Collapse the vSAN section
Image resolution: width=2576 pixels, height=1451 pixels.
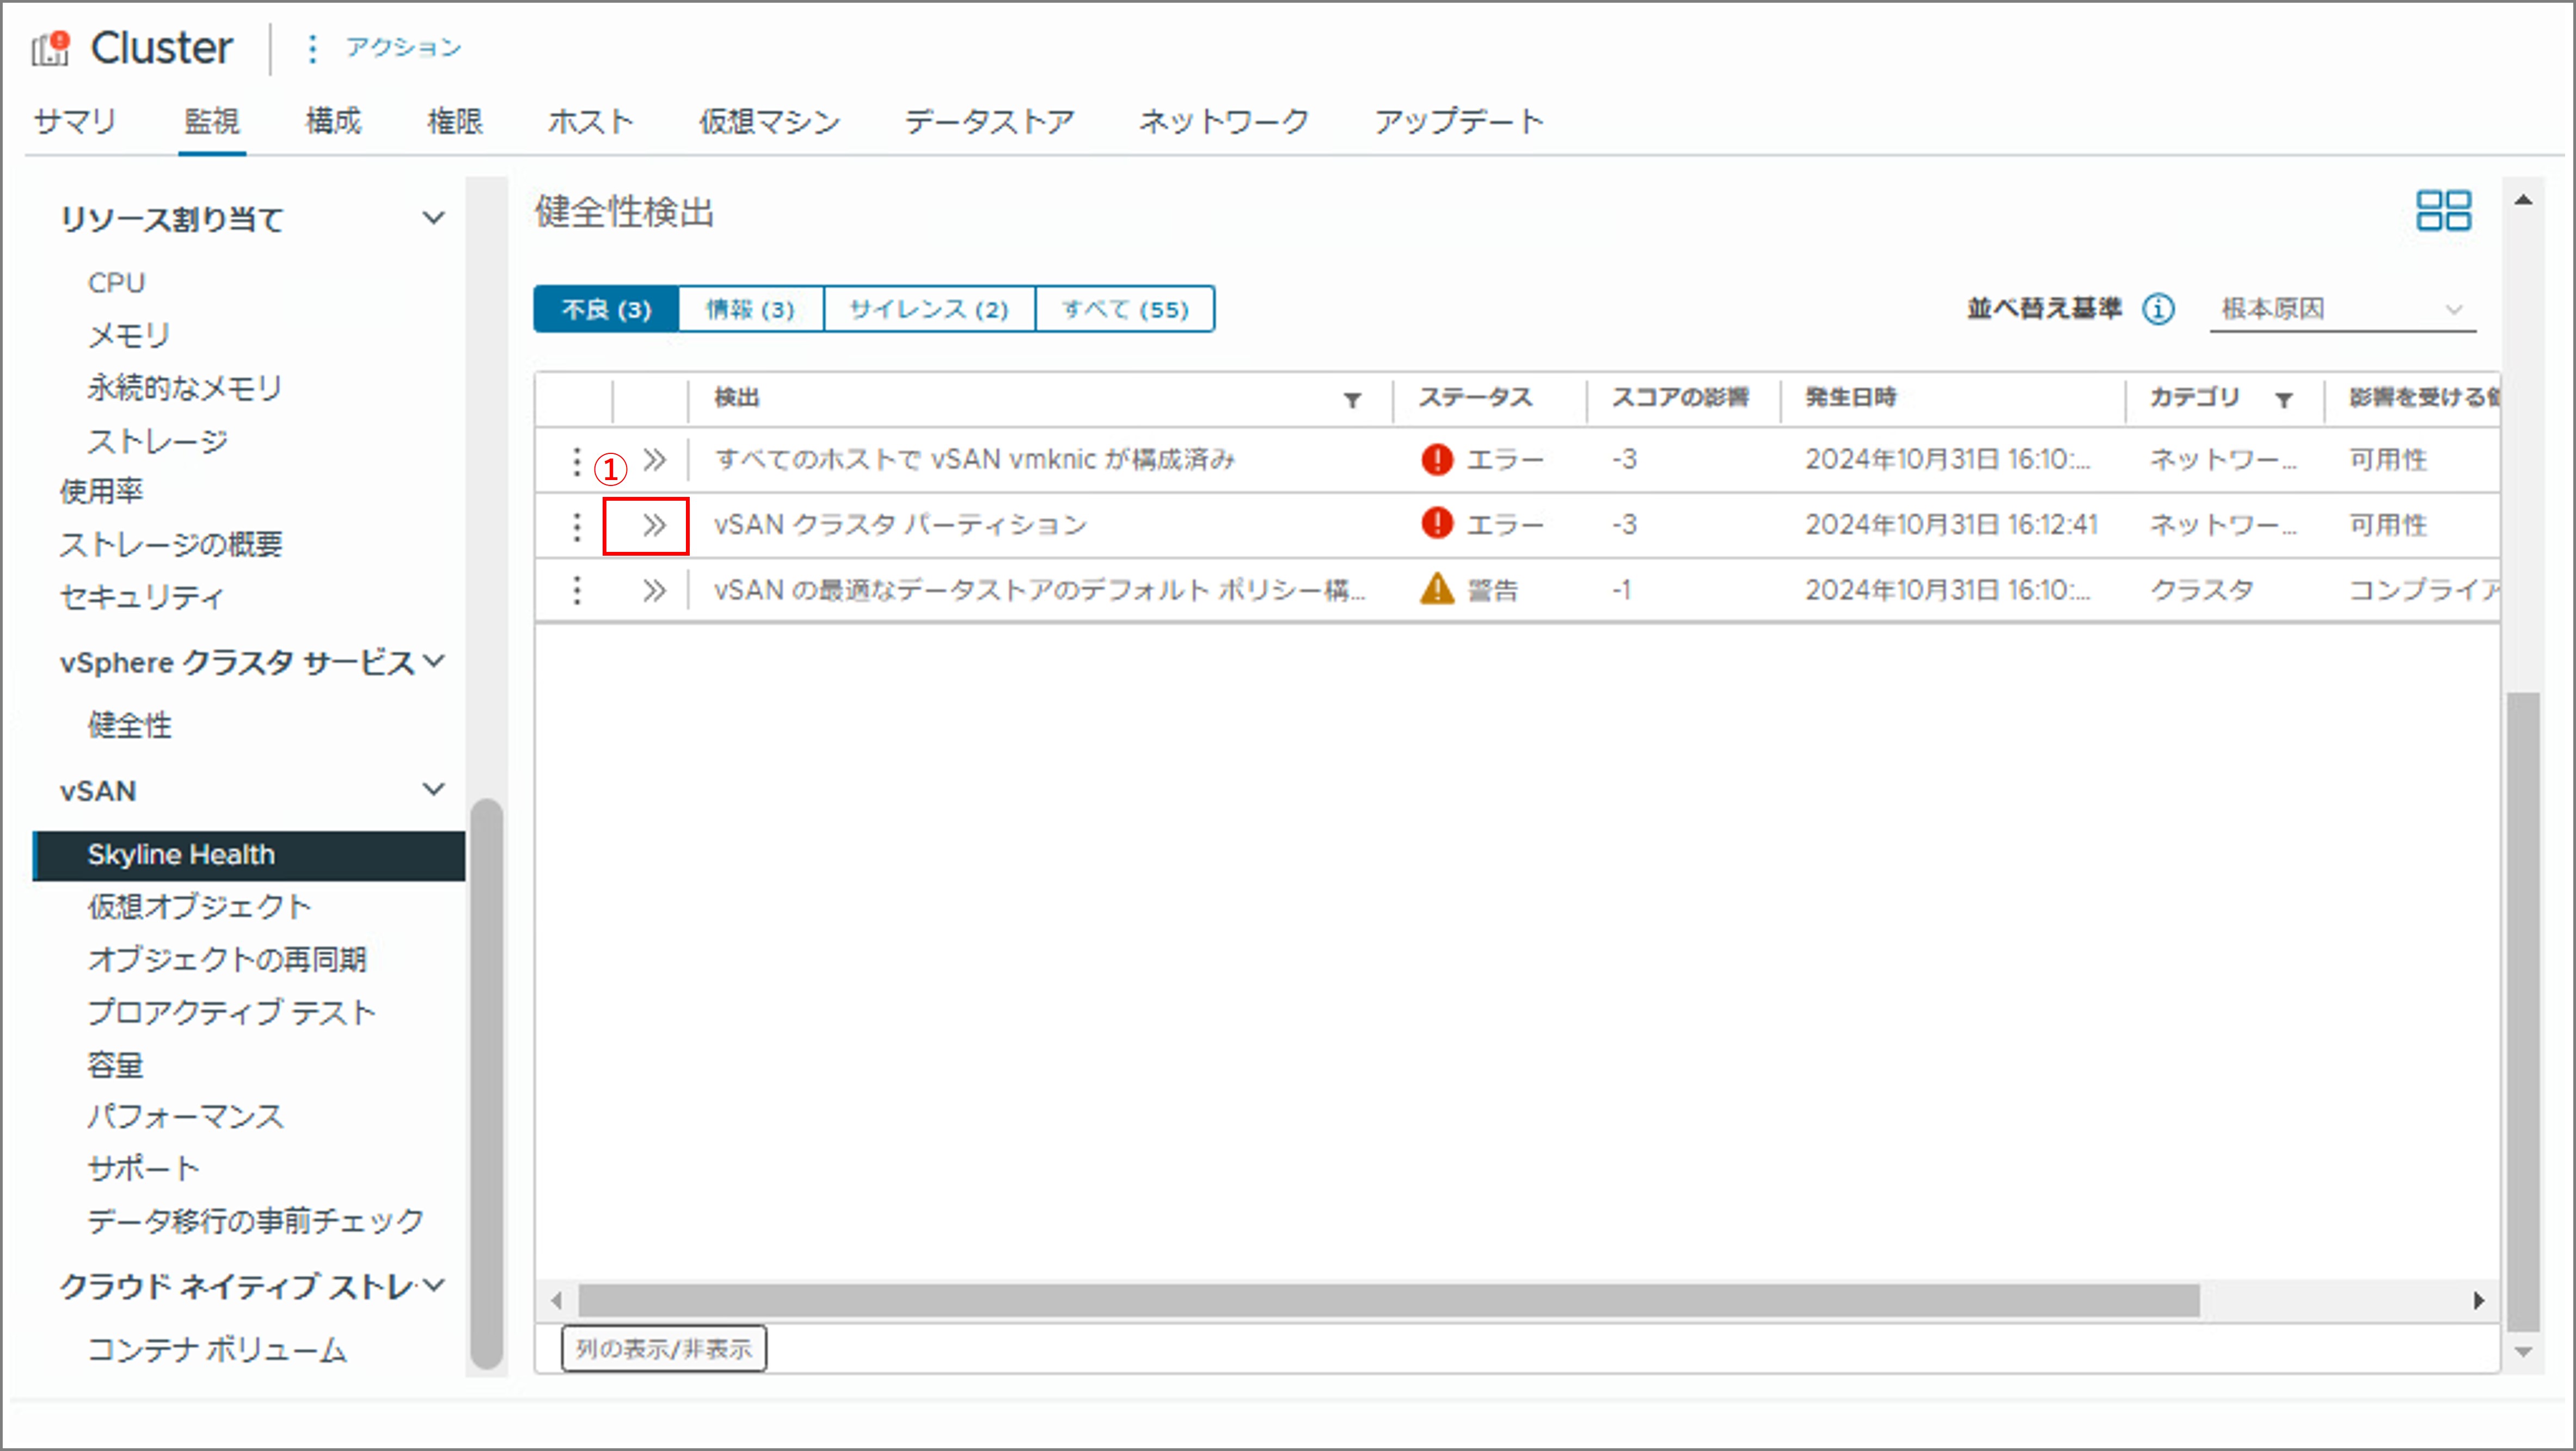[x=433, y=789]
